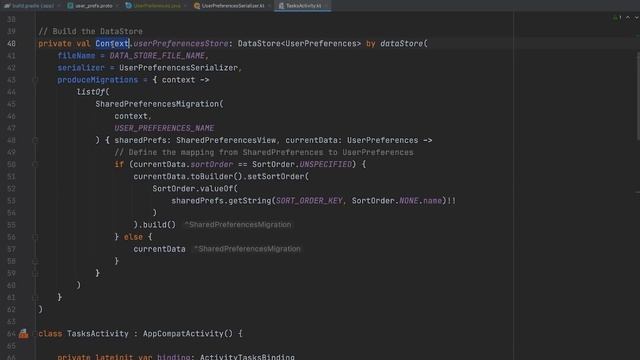Click DATA_STORE_FILE_NAME constant
Screen dimensions: 640x360
[x=157, y=56]
